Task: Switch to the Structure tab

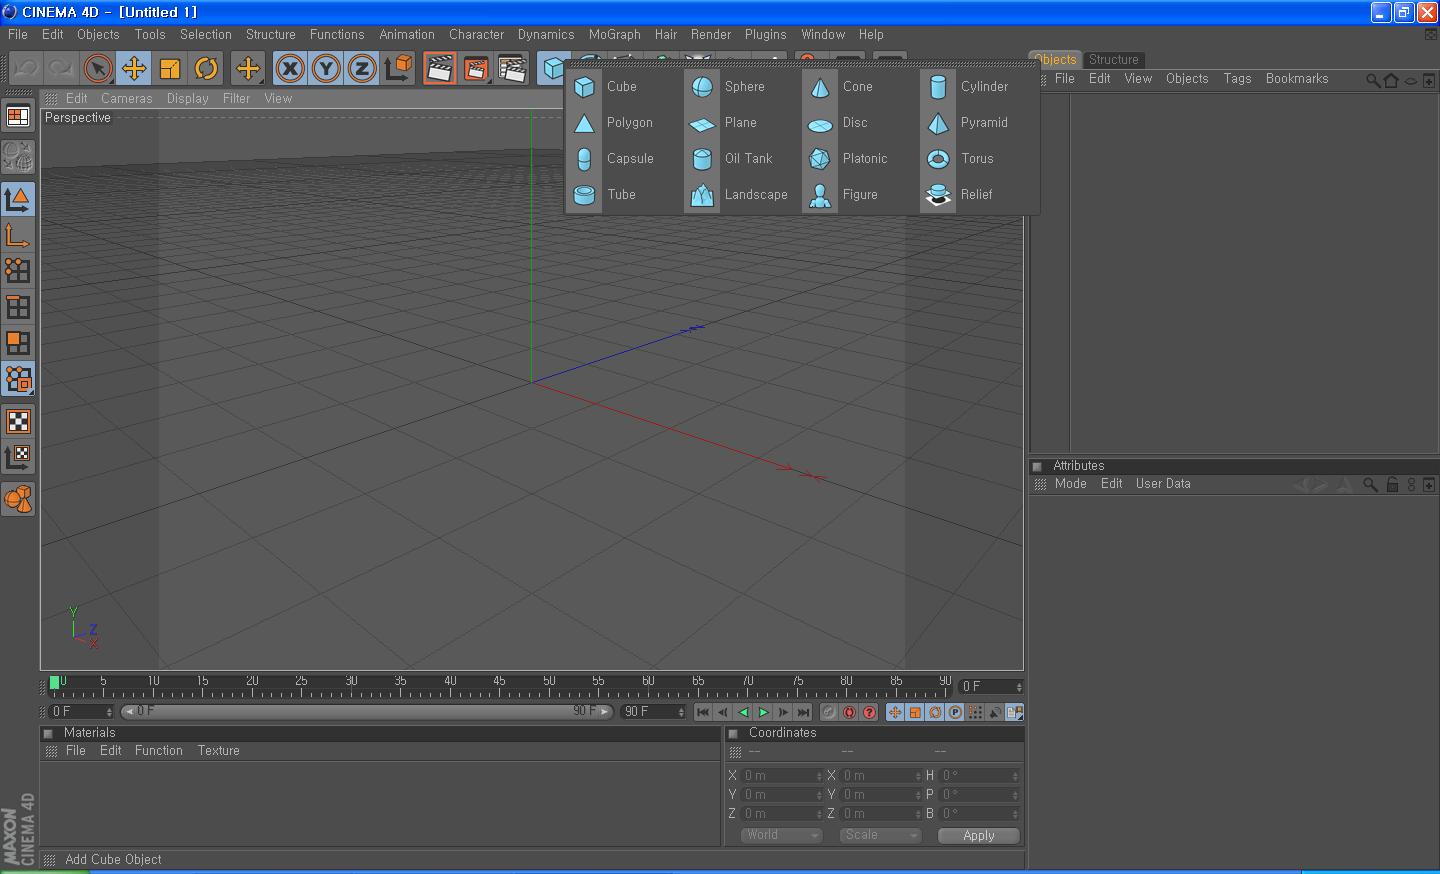Action: [1113, 60]
